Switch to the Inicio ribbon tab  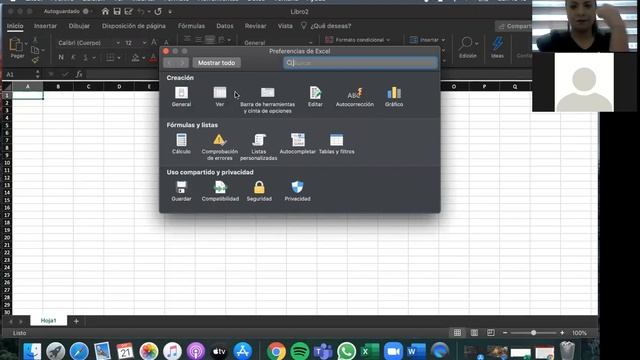tap(15, 26)
